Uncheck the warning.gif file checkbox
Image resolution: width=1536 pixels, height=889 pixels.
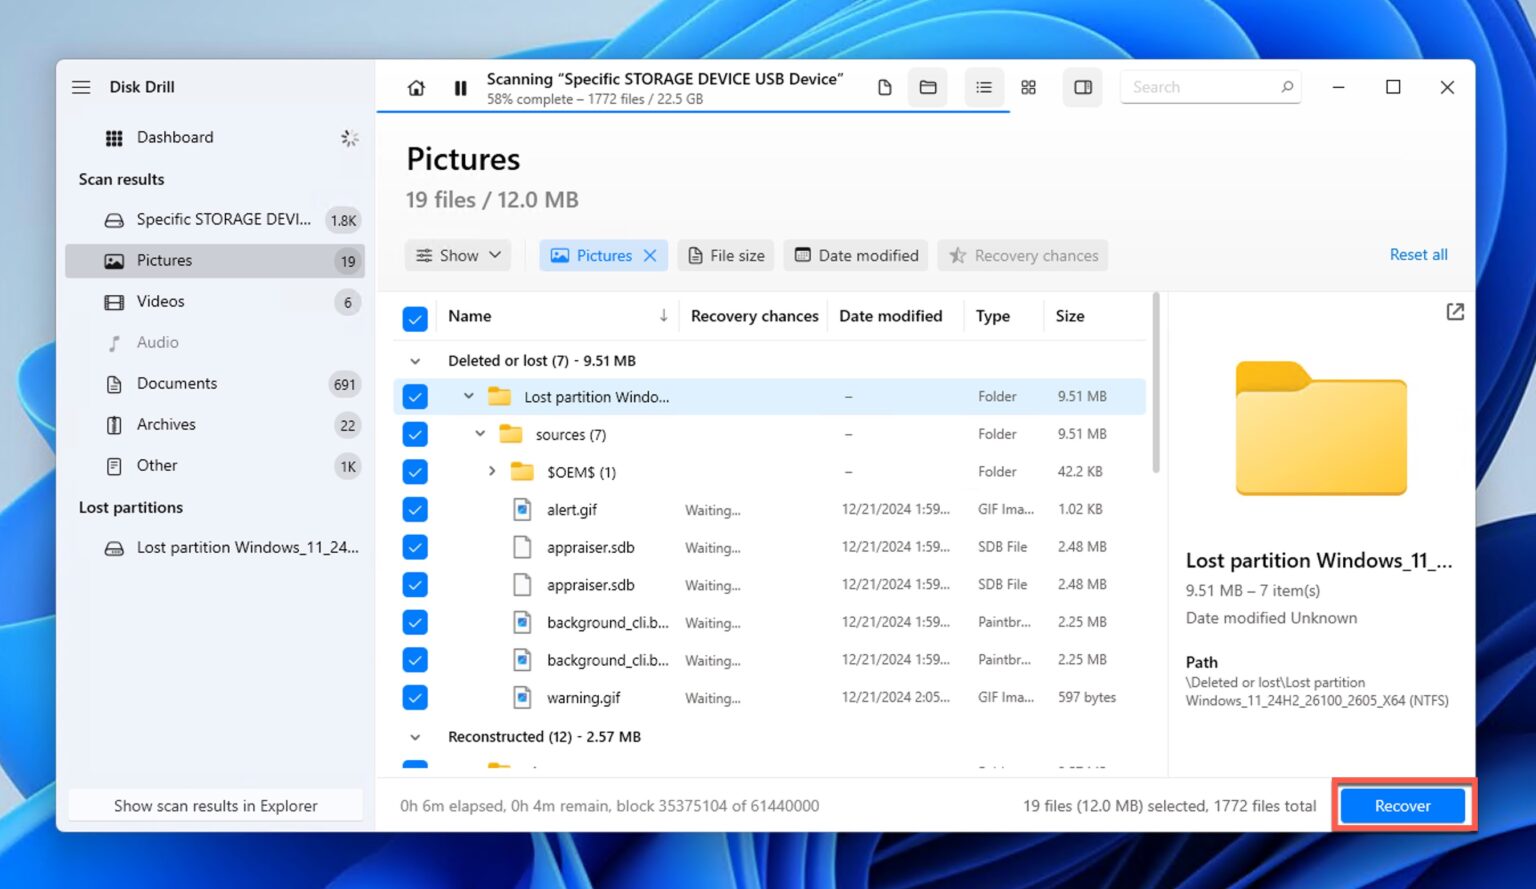pos(415,697)
